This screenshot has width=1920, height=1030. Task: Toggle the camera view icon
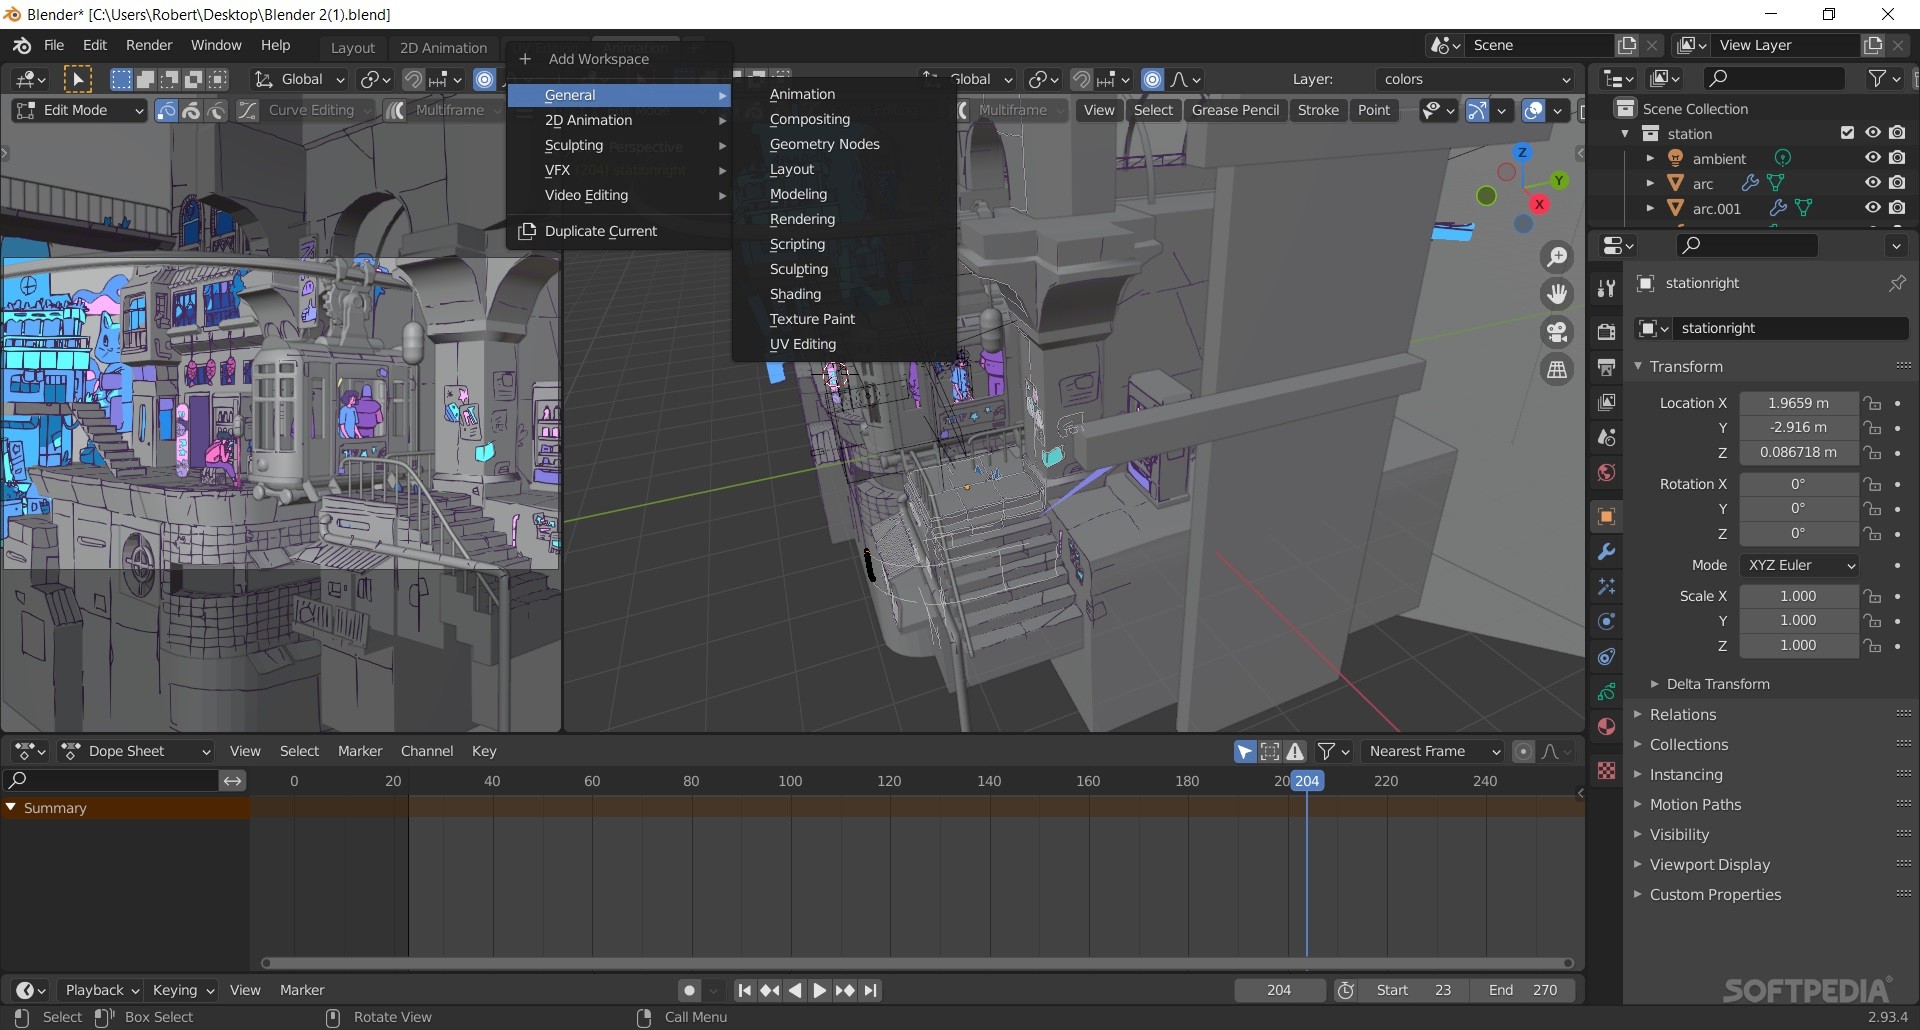click(1557, 332)
